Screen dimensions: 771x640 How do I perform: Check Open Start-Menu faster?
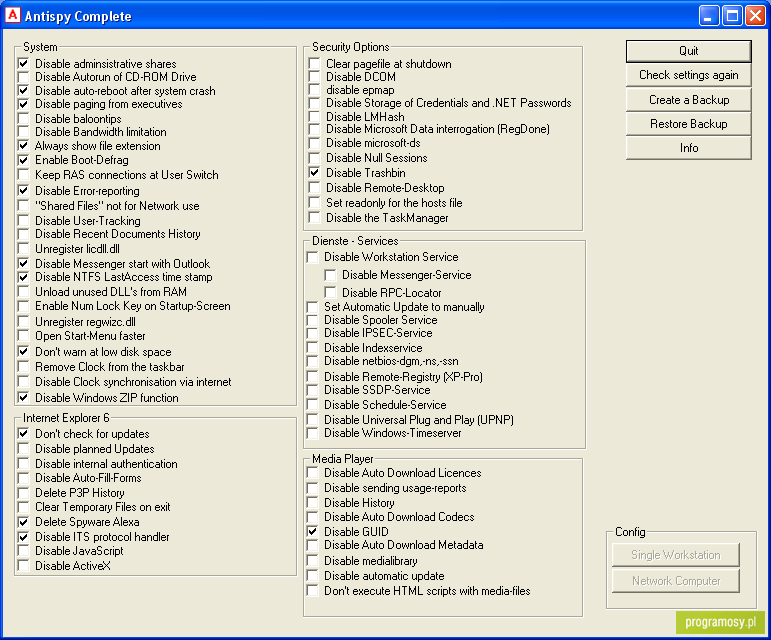tap(23, 336)
